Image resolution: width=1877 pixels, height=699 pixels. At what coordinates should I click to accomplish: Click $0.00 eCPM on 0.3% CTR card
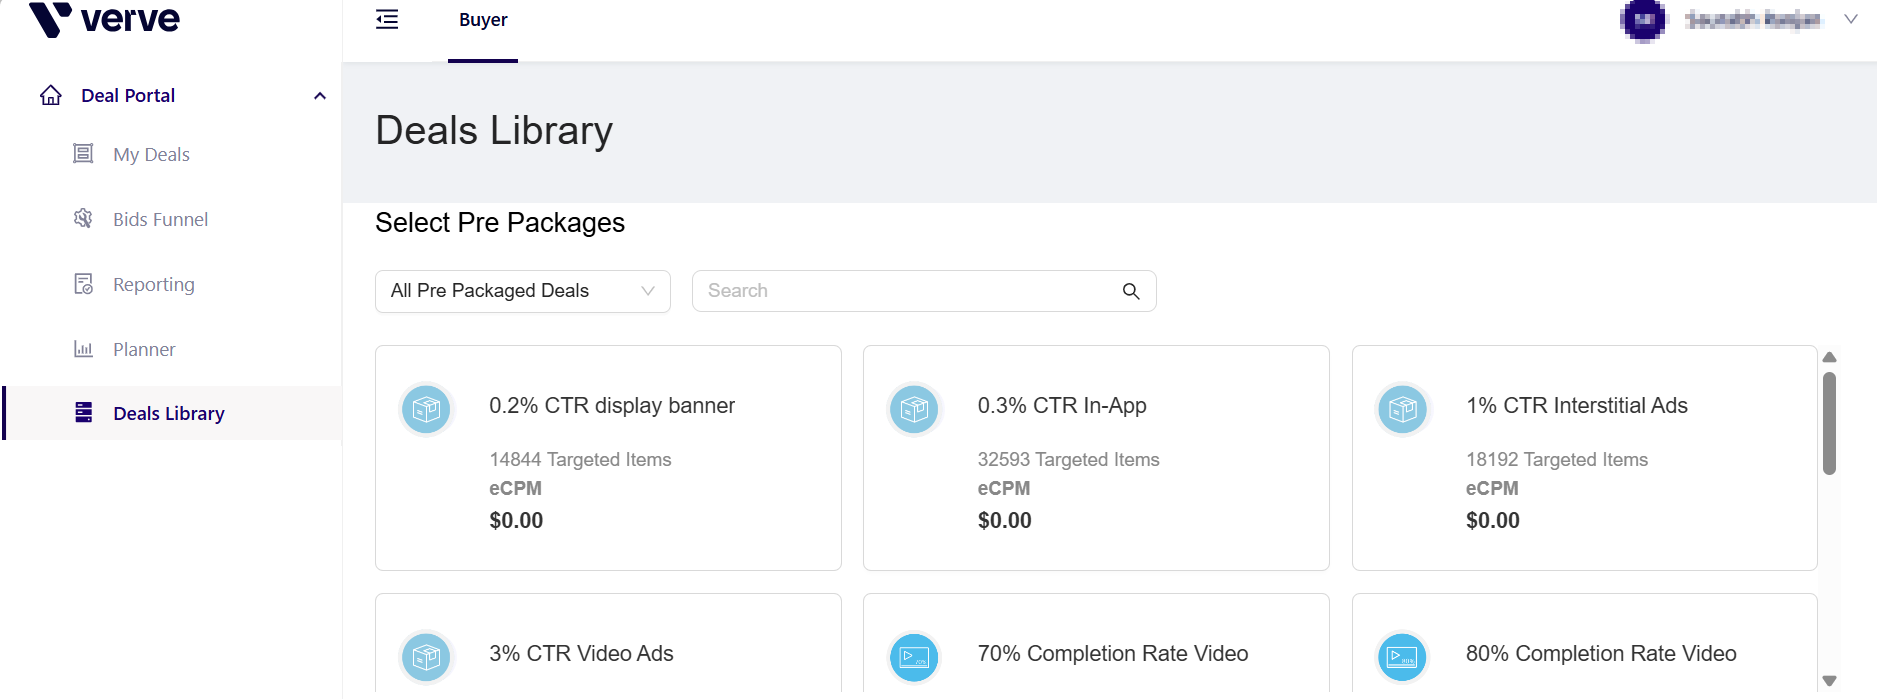pos(1004,520)
